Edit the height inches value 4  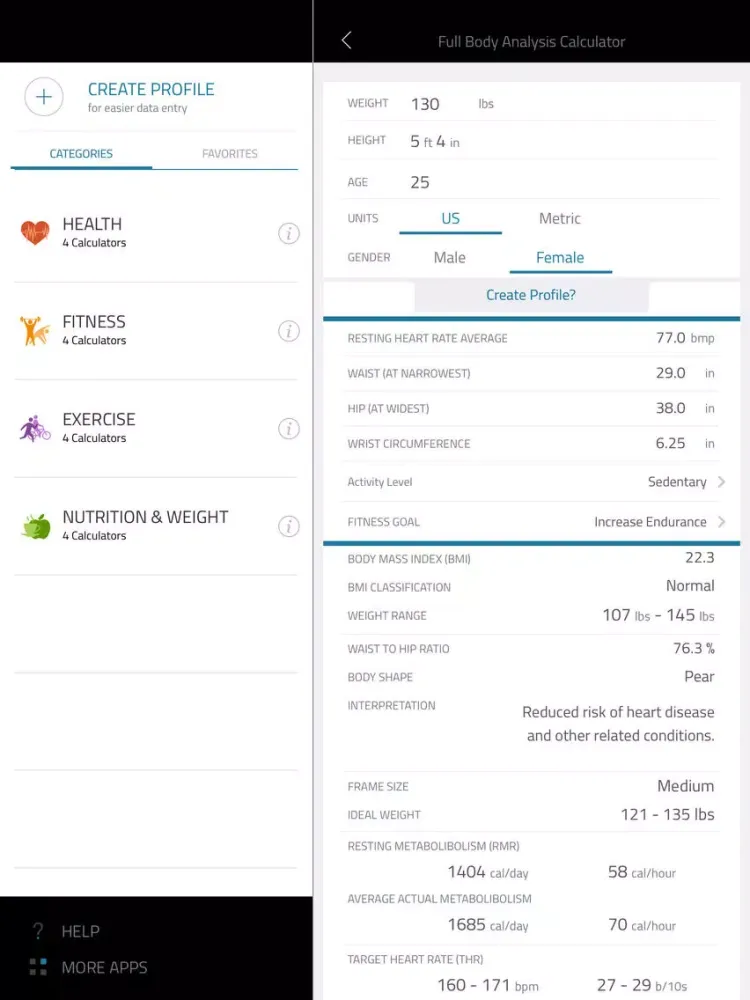(441, 141)
